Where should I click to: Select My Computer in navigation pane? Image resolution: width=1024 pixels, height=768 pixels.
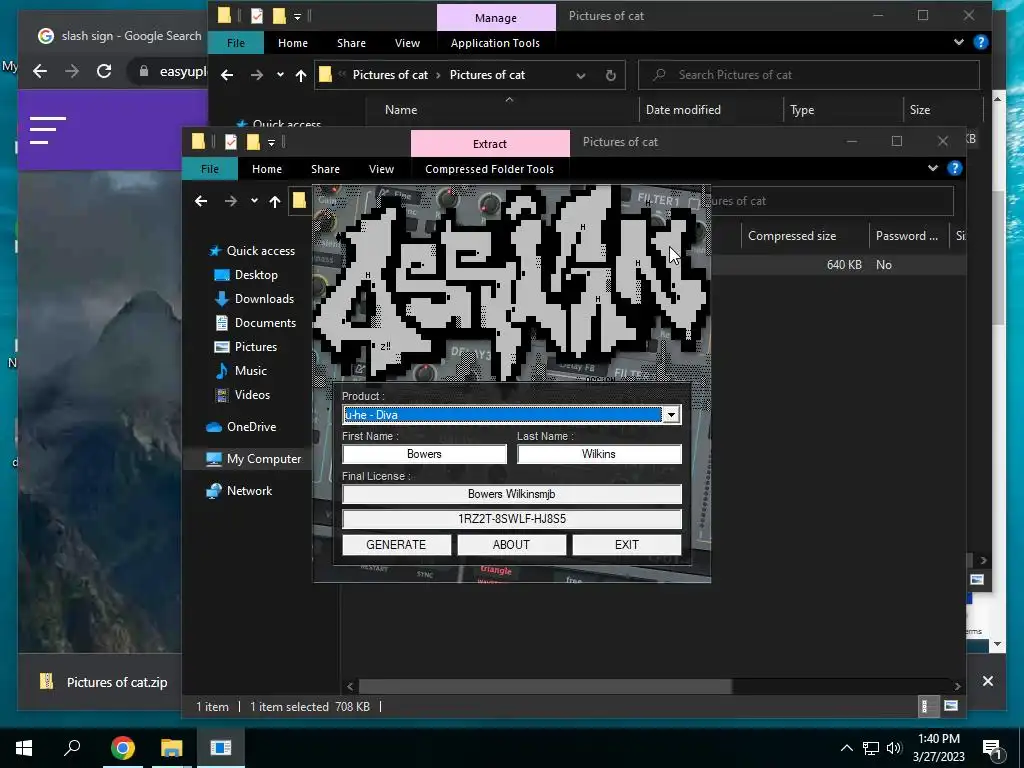(254, 459)
